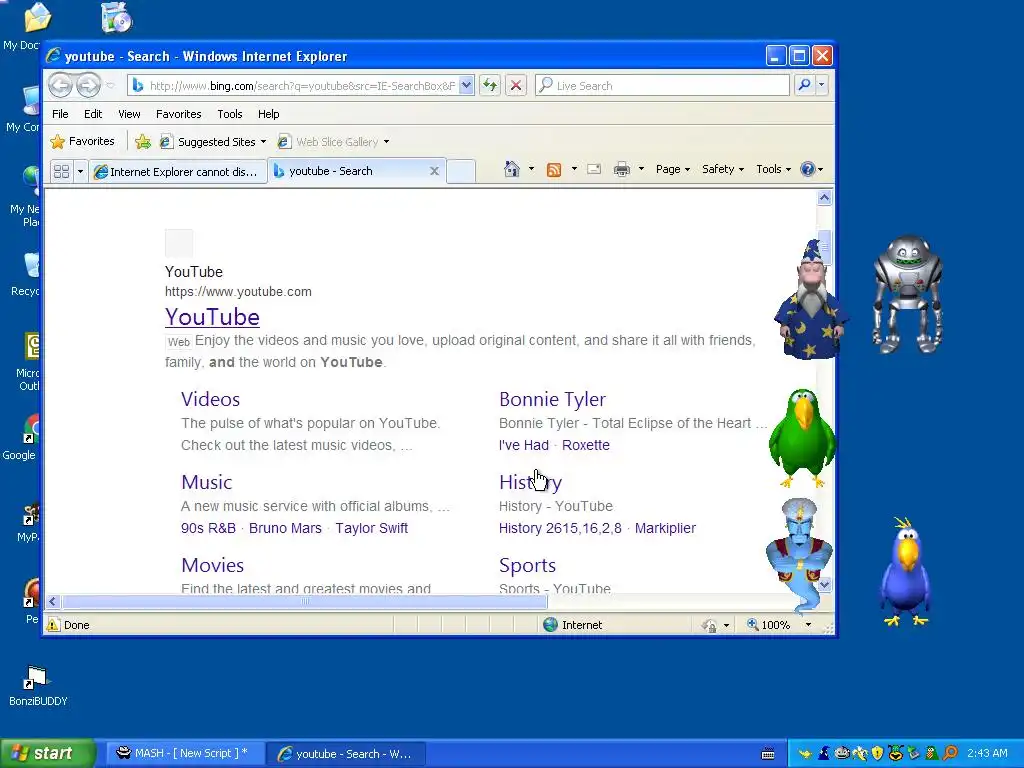The image size is (1024, 768).
Task: Close the 'youtube - Search' tab
Action: pos(434,171)
